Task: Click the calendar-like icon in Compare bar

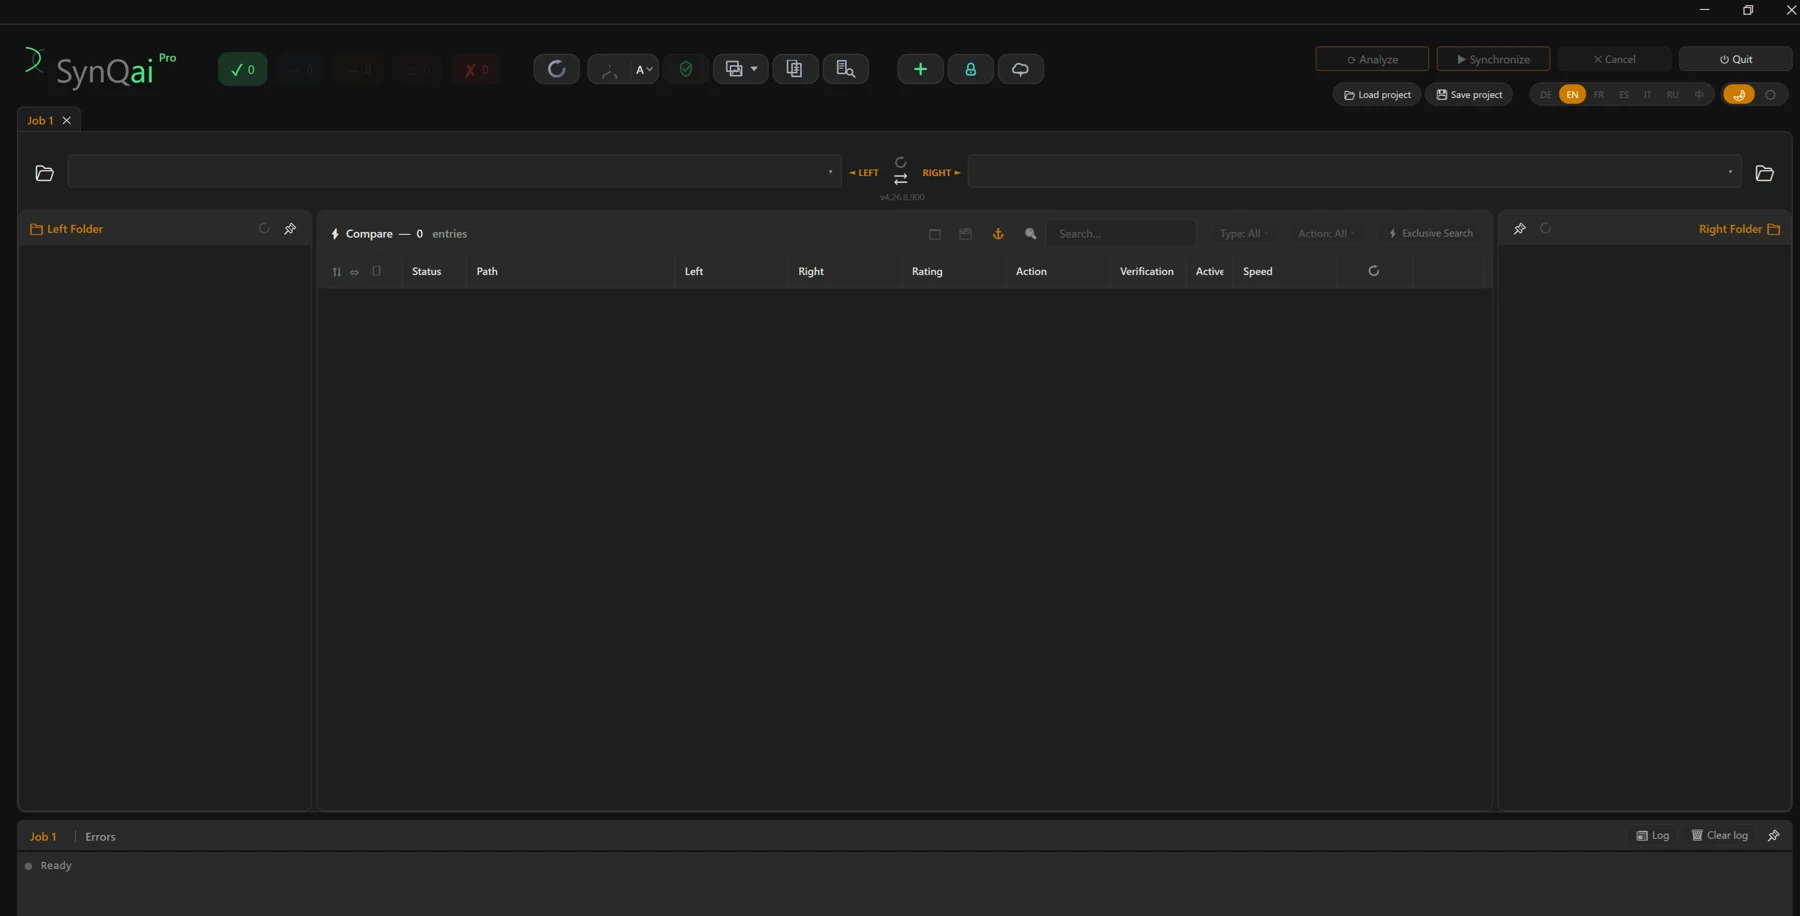Action: (x=965, y=233)
